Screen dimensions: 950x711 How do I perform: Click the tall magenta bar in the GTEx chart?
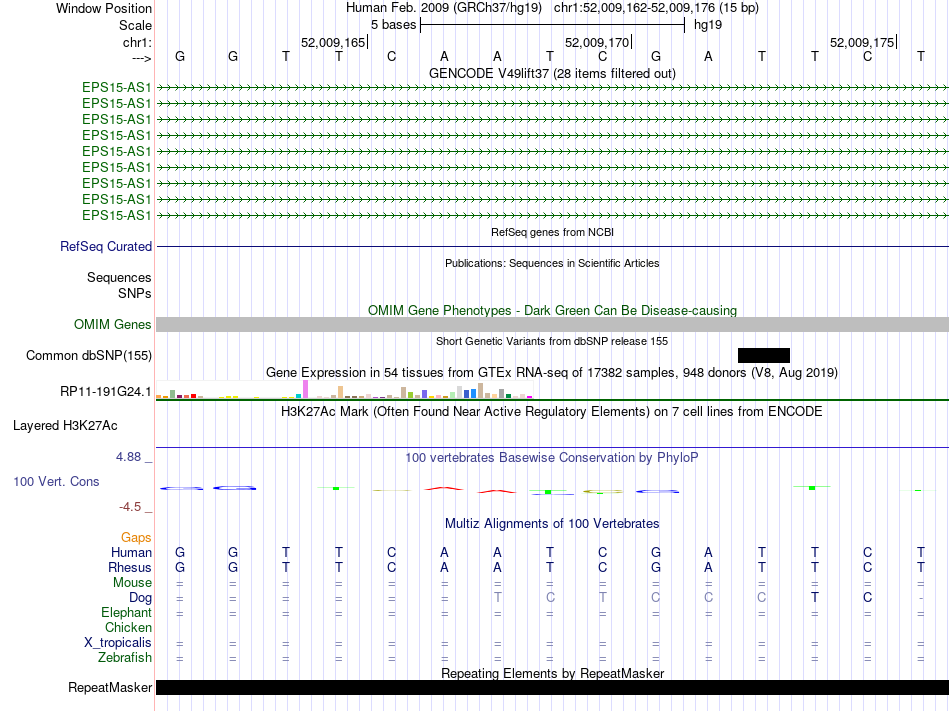pos(305,389)
